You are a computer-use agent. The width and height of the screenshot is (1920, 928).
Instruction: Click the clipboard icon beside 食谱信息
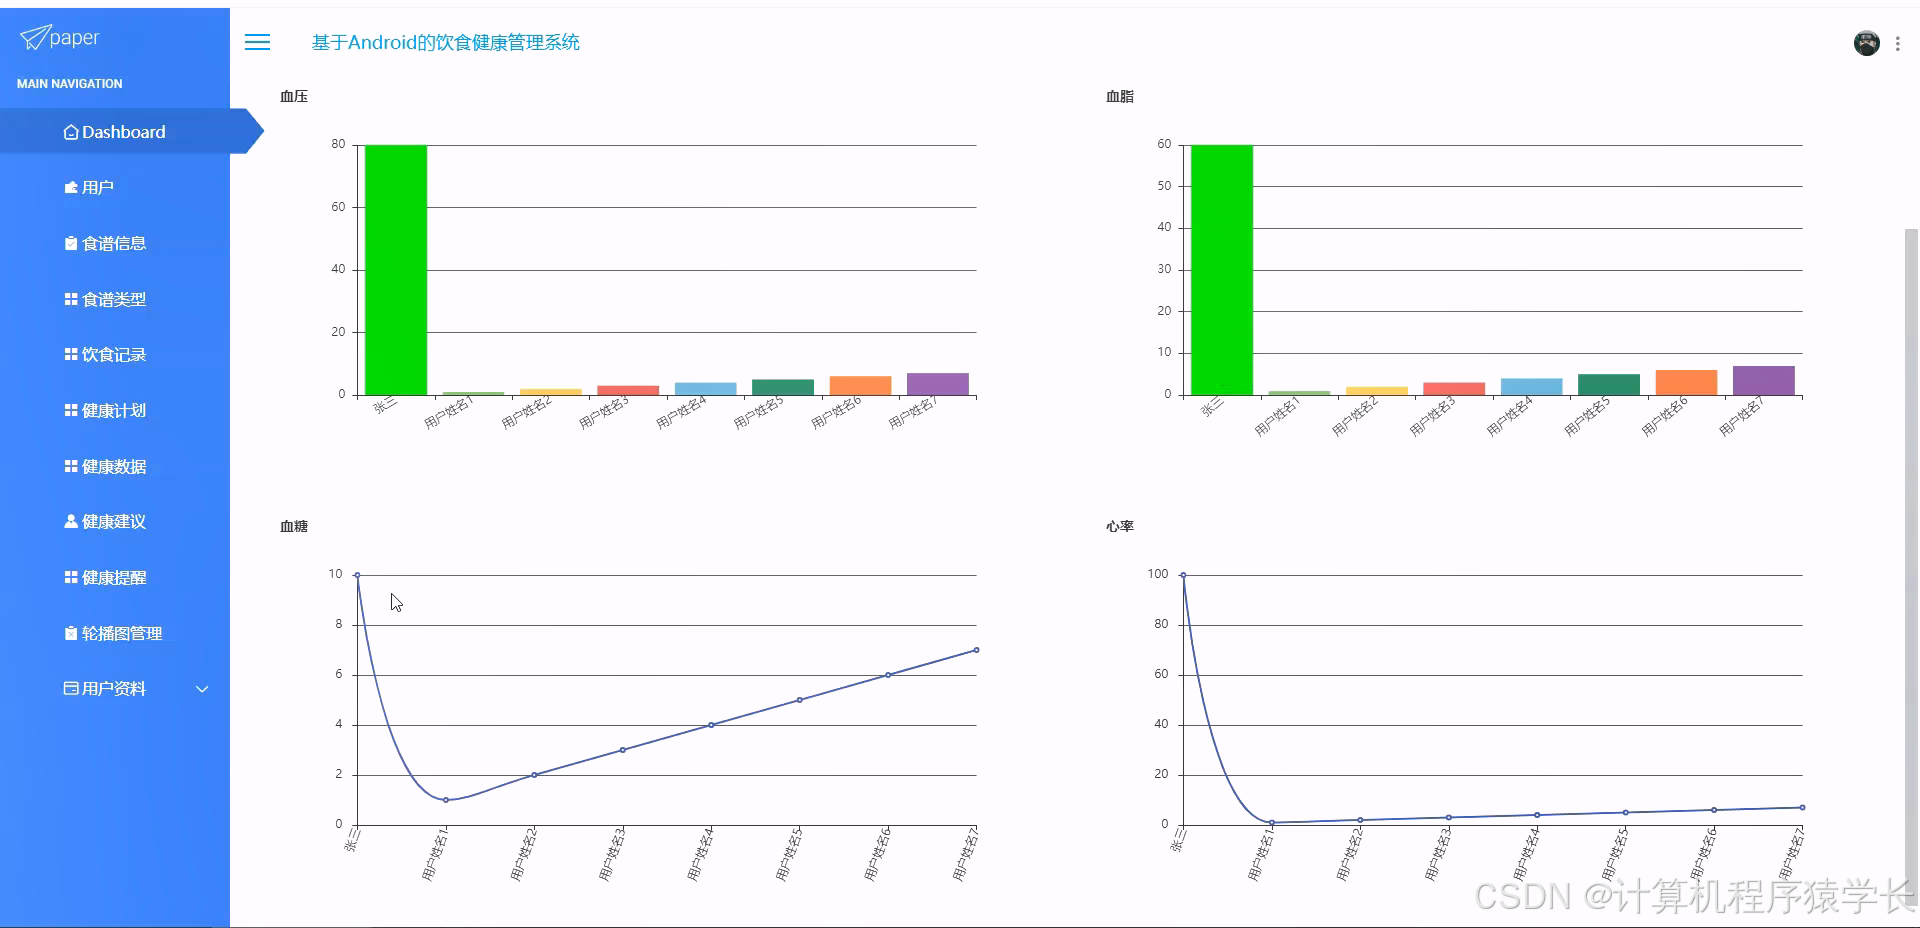coord(71,243)
